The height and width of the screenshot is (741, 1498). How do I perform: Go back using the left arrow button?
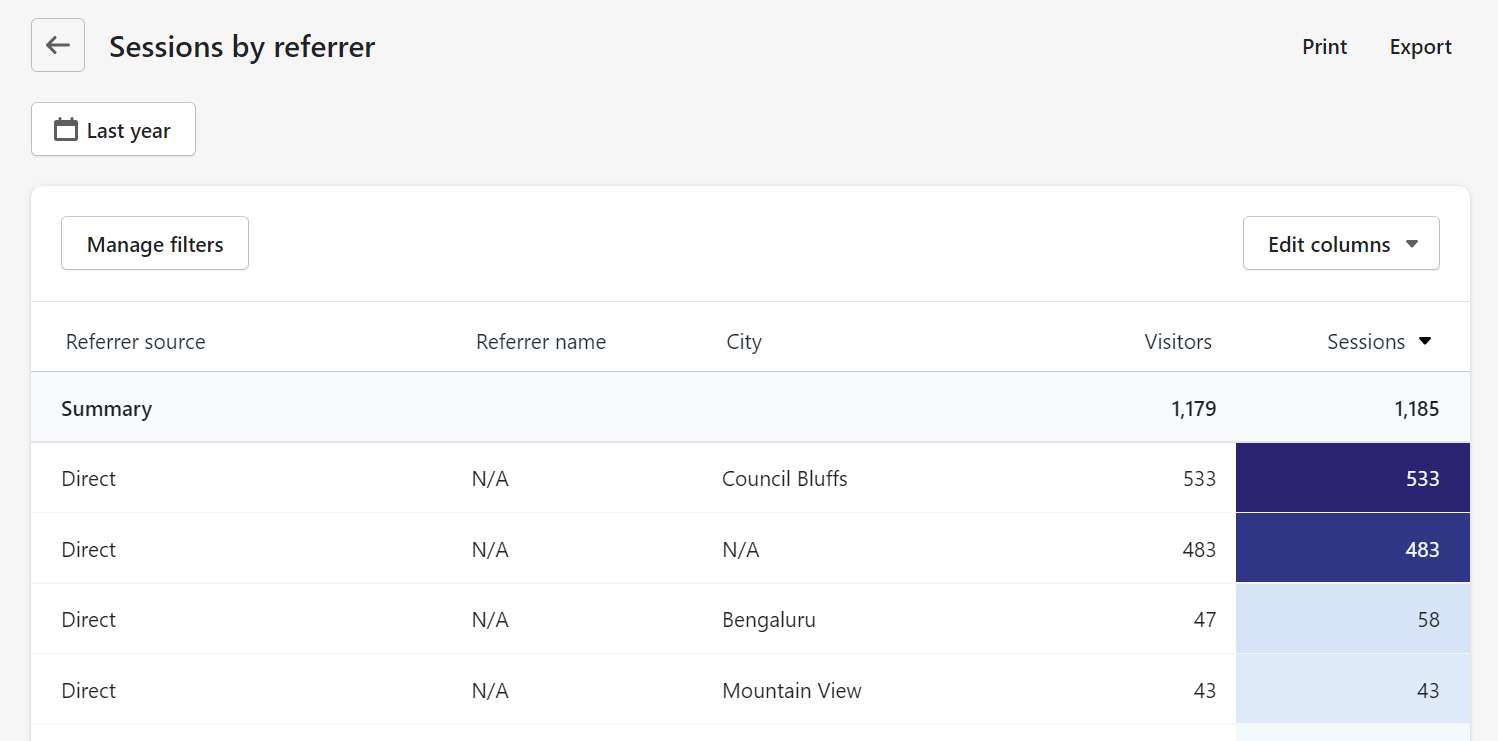(x=58, y=45)
